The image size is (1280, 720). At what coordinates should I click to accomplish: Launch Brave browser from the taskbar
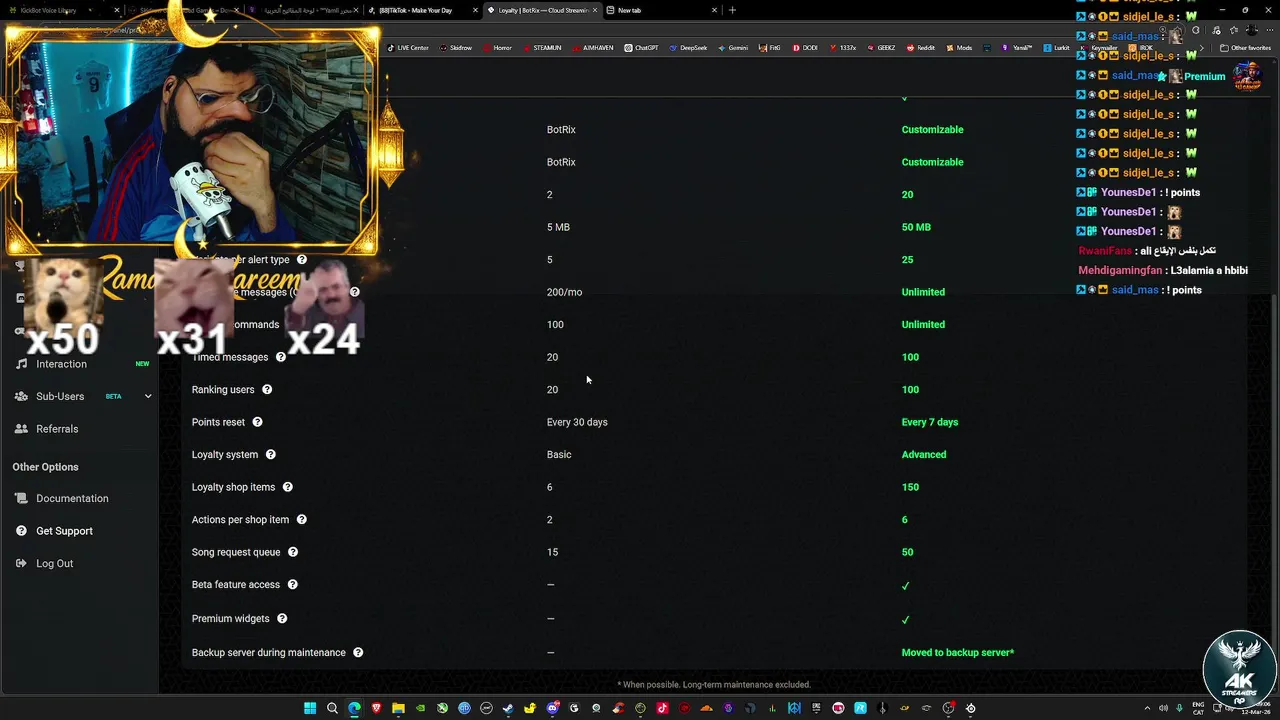click(376, 708)
